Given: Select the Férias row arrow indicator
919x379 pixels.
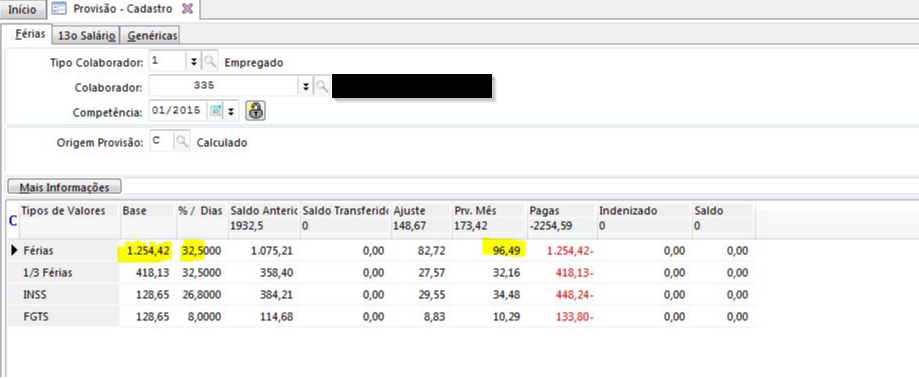Looking at the screenshot, I should pyautogui.click(x=15, y=251).
